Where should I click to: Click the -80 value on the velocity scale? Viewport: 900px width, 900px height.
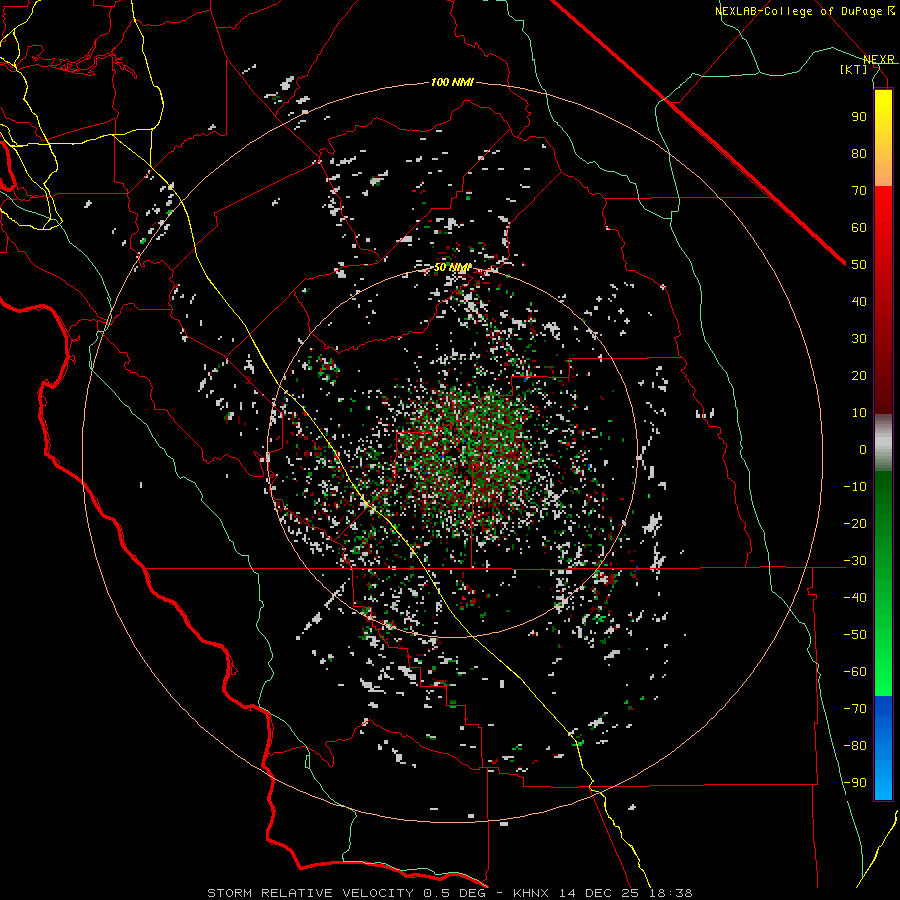point(855,746)
